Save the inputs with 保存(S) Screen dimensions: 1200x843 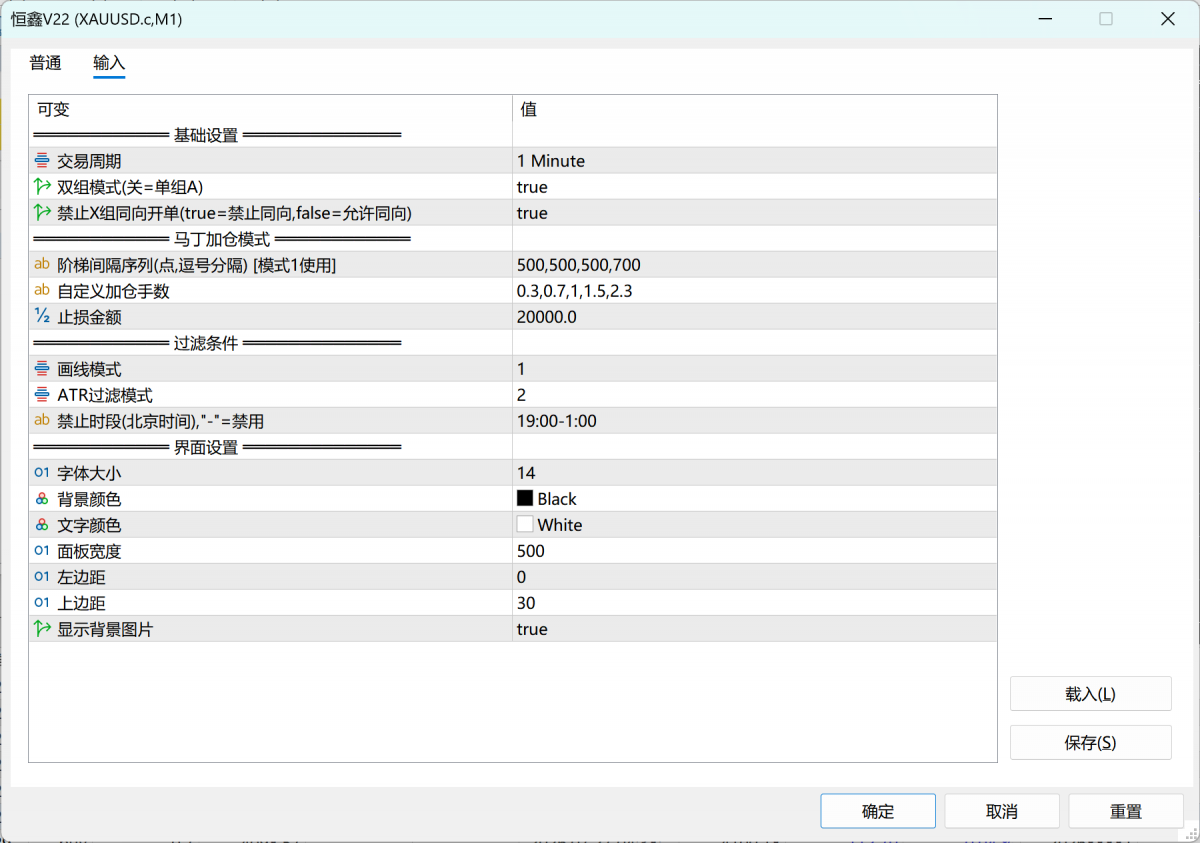point(1091,742)
